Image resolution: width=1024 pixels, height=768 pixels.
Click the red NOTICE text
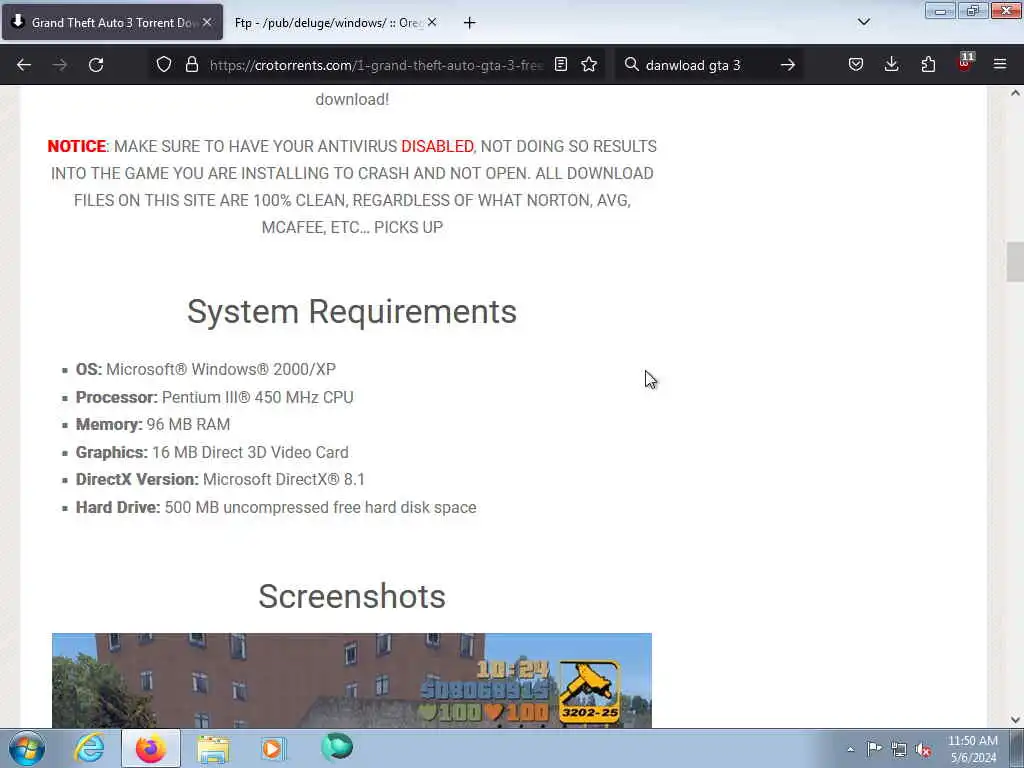coord(76,146)
